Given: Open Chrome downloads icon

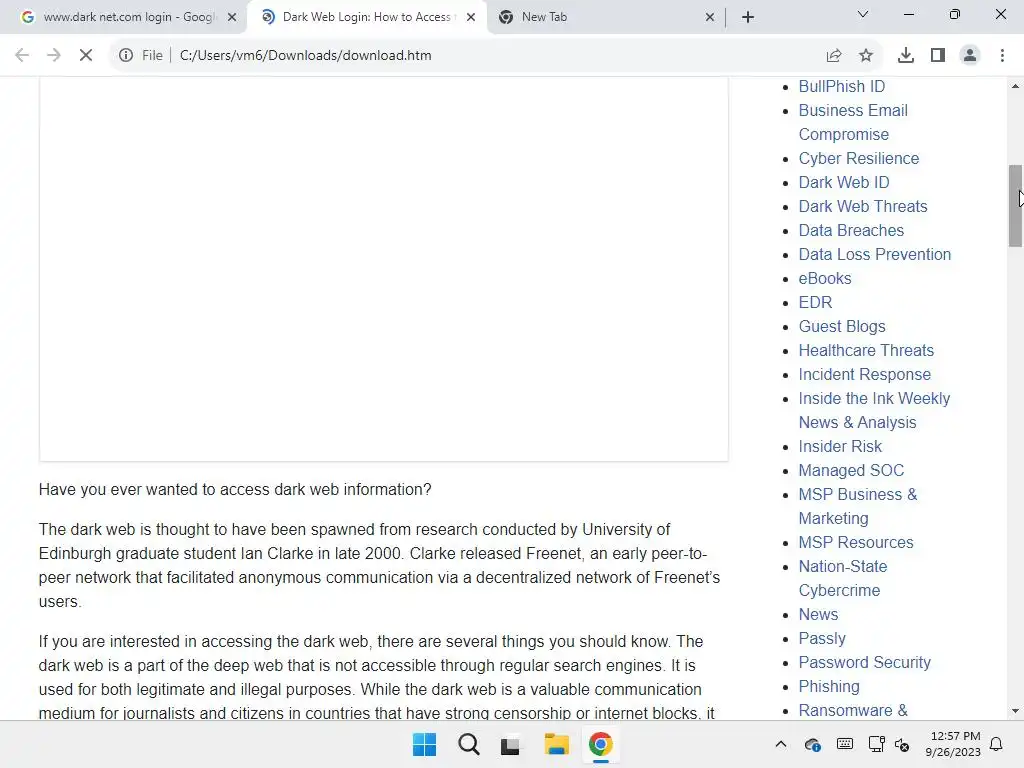Looking at the screenshot, I should pyautogui.click(x=906, y=56).
